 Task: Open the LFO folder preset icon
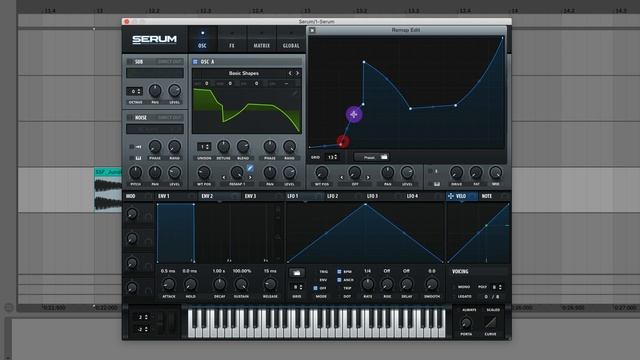tap(297, 273)
